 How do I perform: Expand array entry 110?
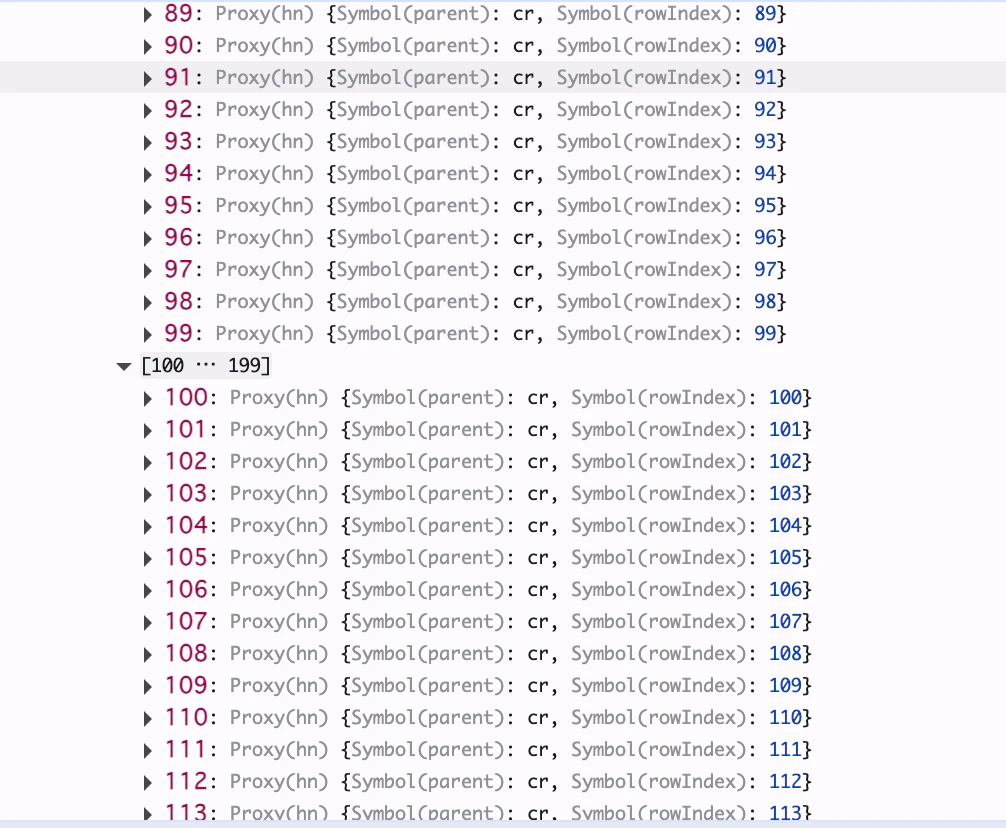pyautogui.click(x=148, y=720)
